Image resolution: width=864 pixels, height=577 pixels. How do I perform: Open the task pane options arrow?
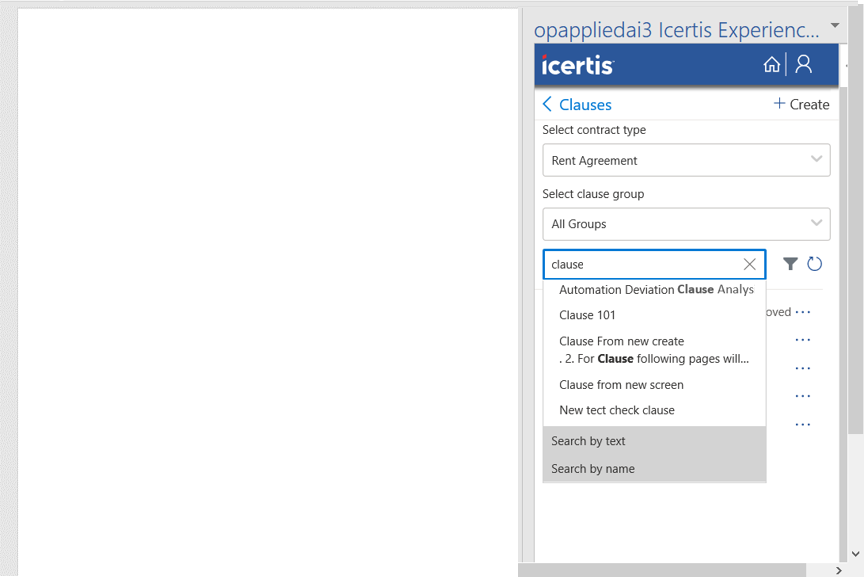pyautogui.click(x=835, y=26)
